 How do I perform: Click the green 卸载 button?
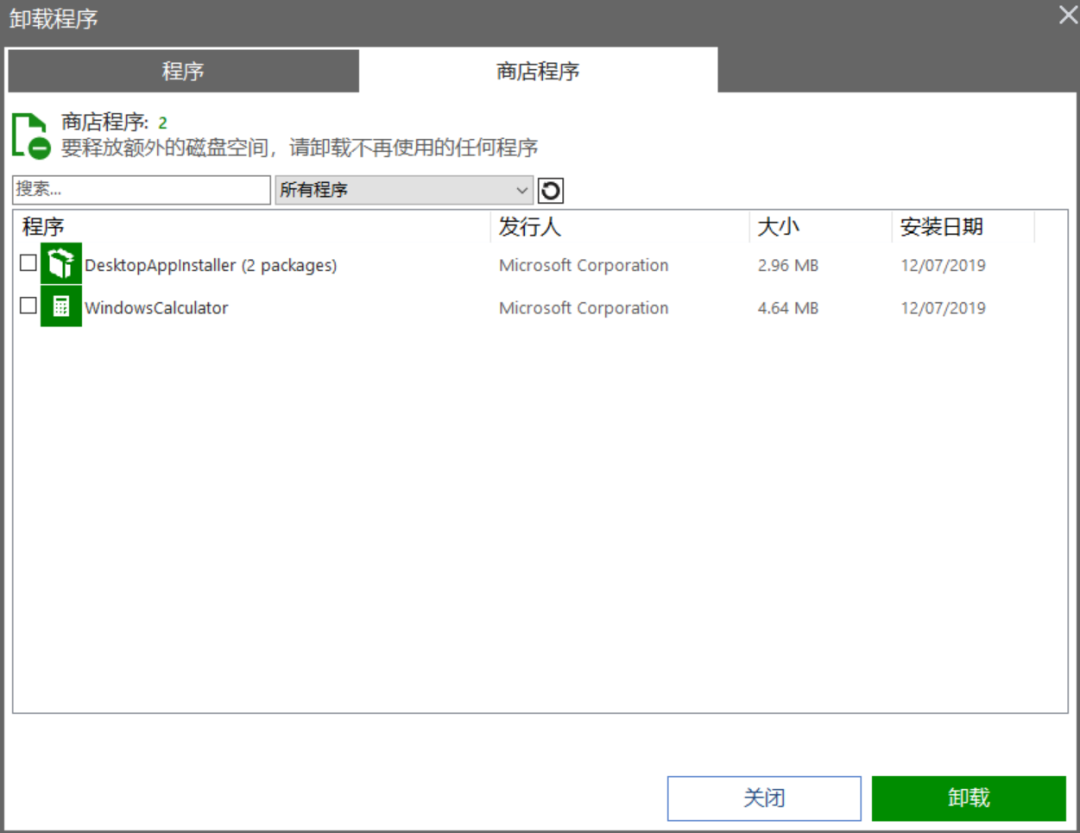(968, 798)
